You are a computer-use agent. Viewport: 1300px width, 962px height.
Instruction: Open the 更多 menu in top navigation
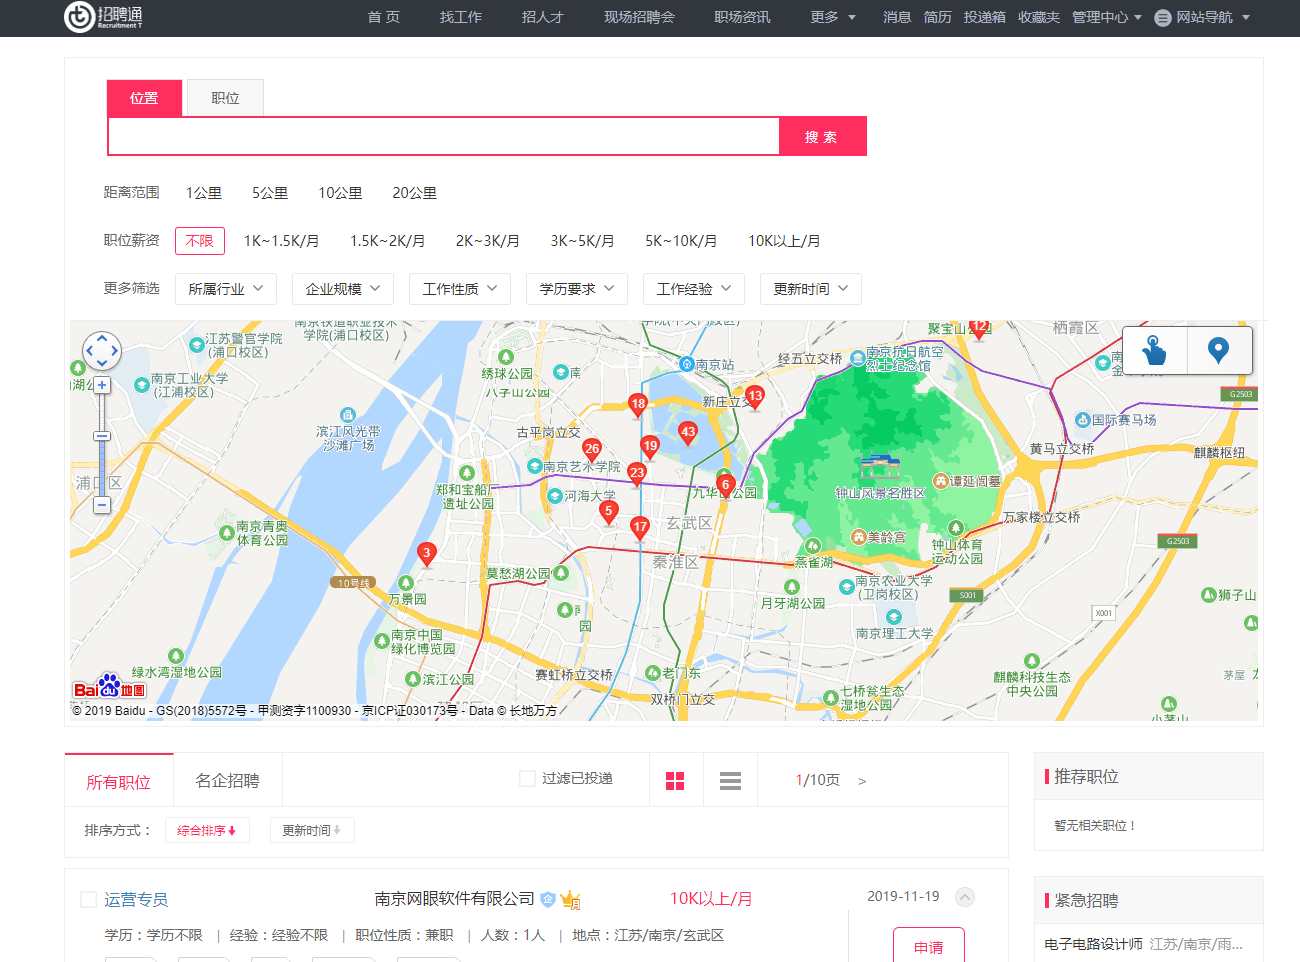[833, 17]
